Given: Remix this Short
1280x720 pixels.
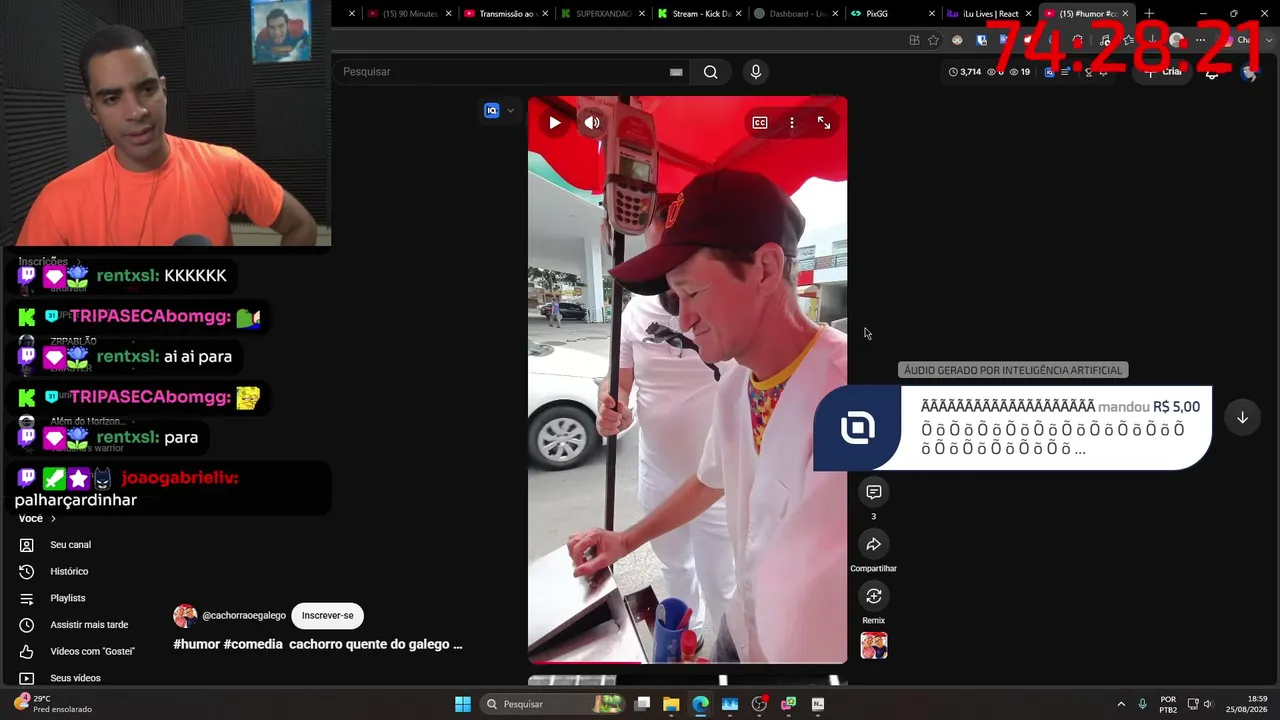Looking at the screenshot, I should tap(873, 596).
